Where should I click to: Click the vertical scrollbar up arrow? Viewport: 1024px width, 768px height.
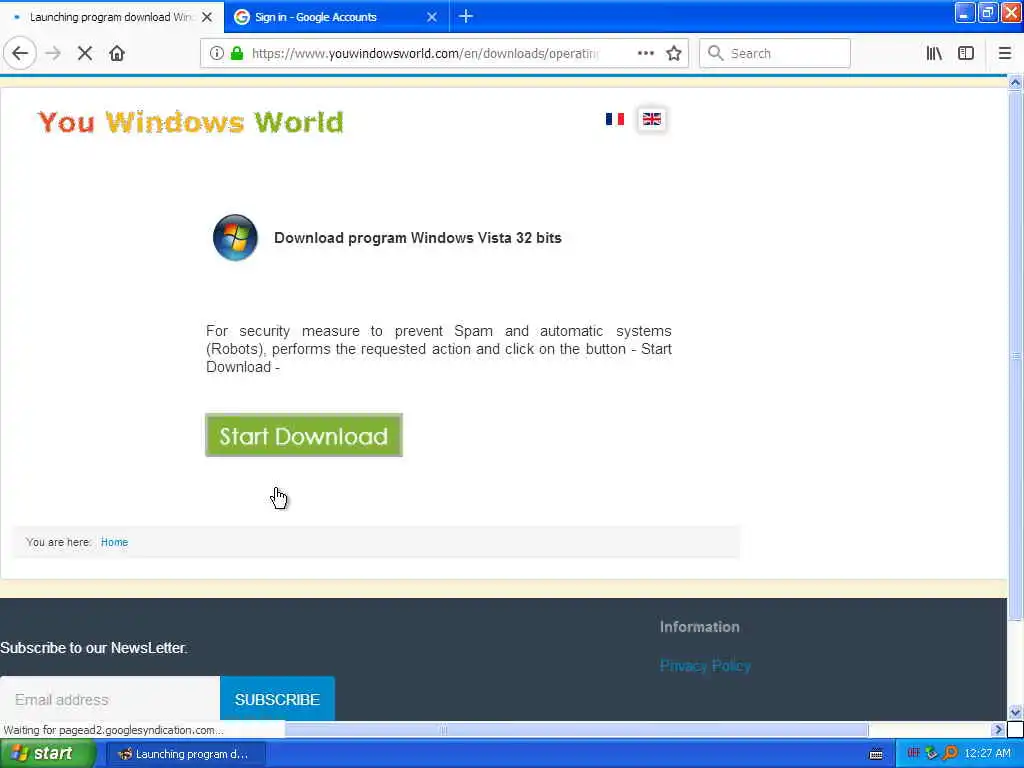coord(1015,82)
